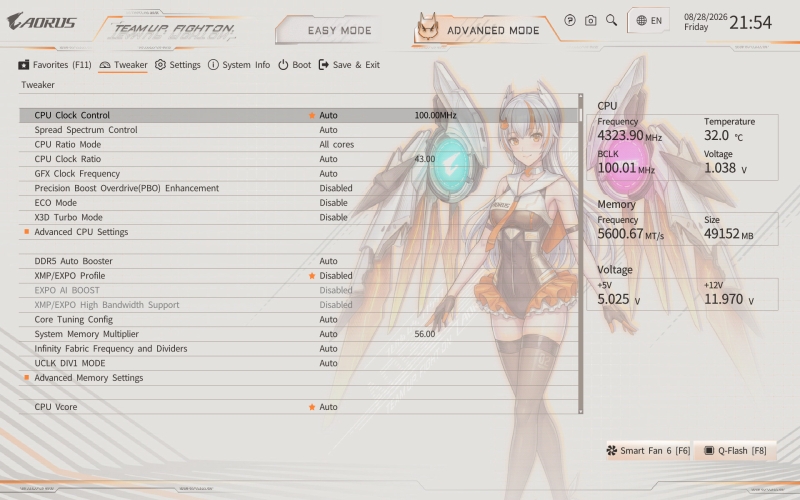Open search with the magnifier icon
The height and width of the screenshot is (500, 800).
pos(611,20)
